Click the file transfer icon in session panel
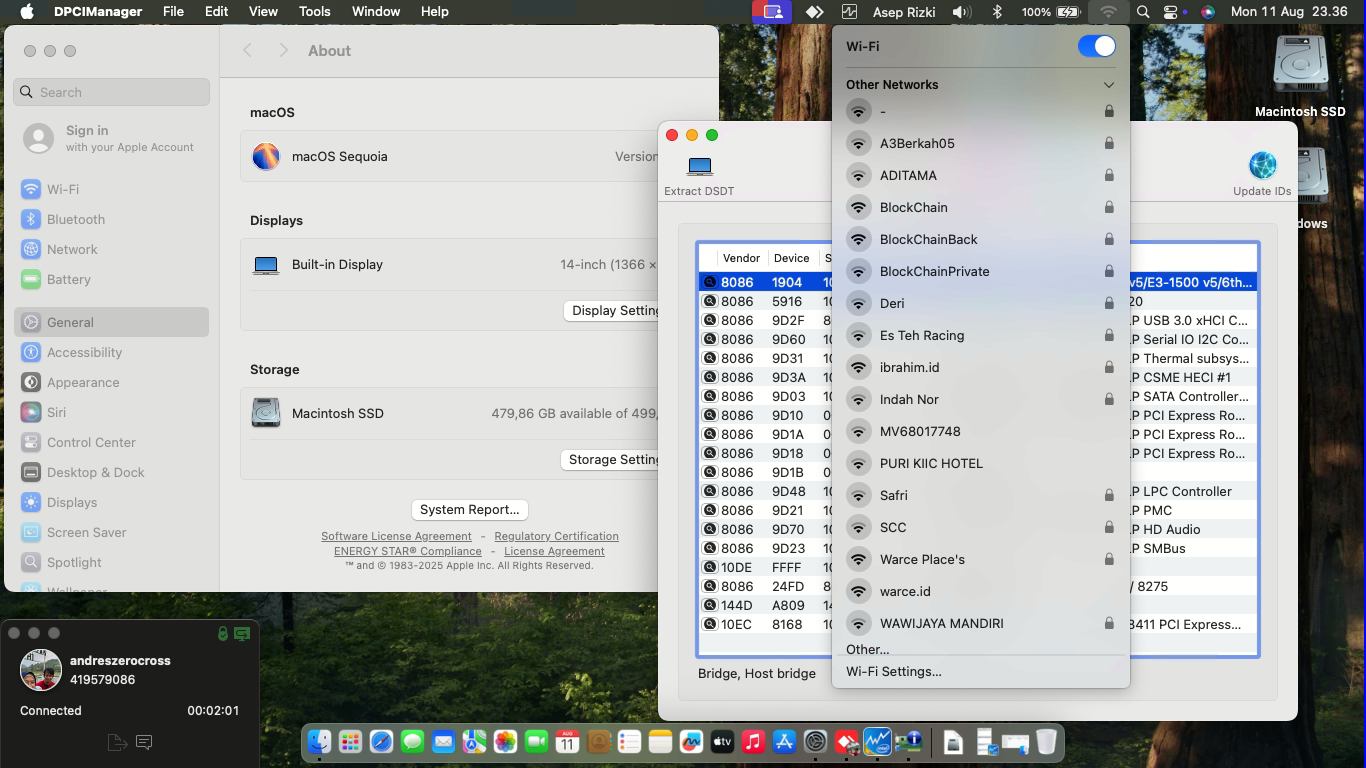This screenshot has height=768, width=1366. click(x=117, y=742)
